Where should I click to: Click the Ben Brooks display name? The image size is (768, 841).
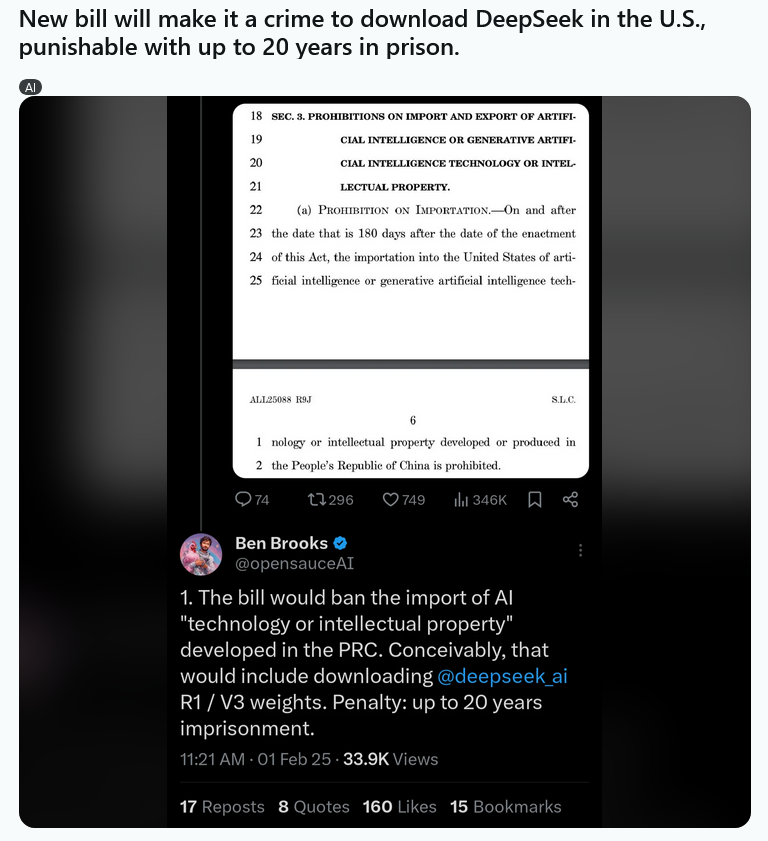[x=281, y=543]
